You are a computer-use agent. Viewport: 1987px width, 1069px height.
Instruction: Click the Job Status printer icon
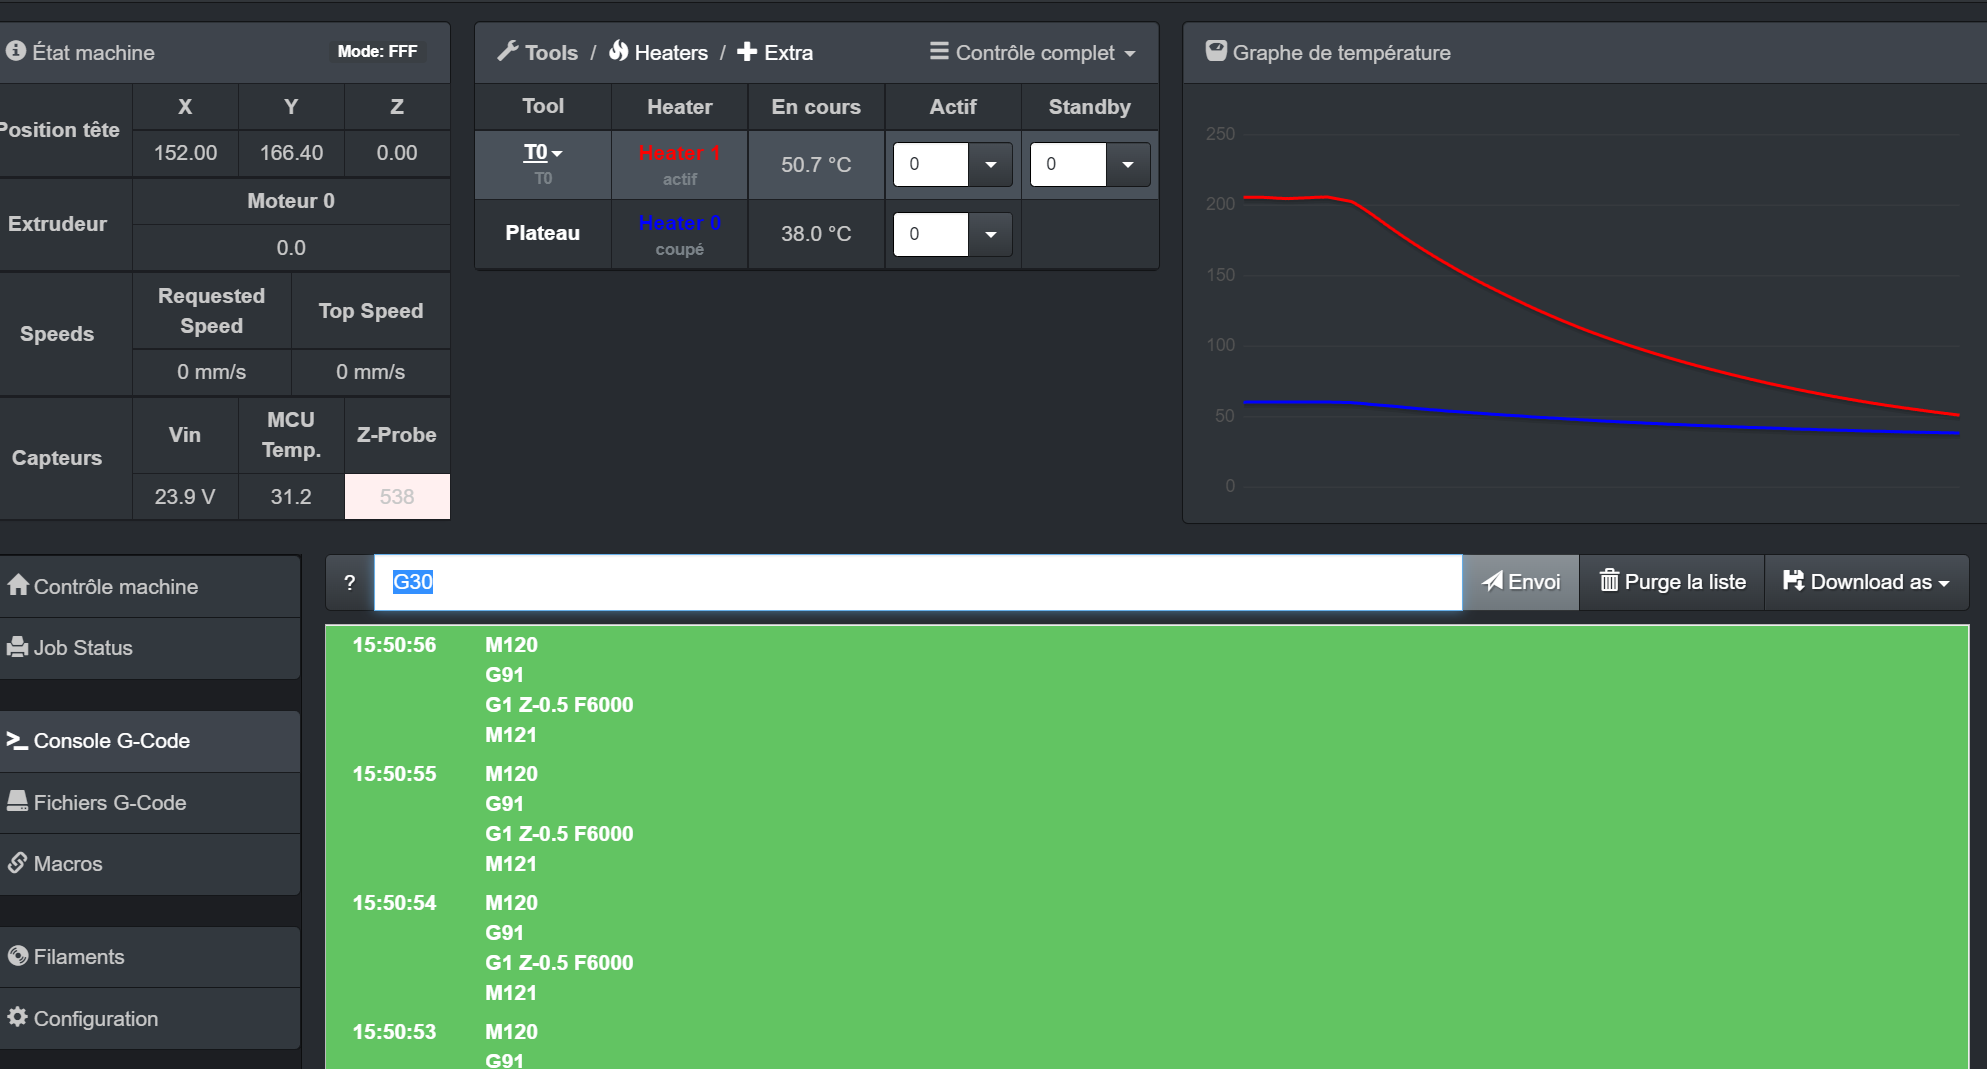(18, 647)
